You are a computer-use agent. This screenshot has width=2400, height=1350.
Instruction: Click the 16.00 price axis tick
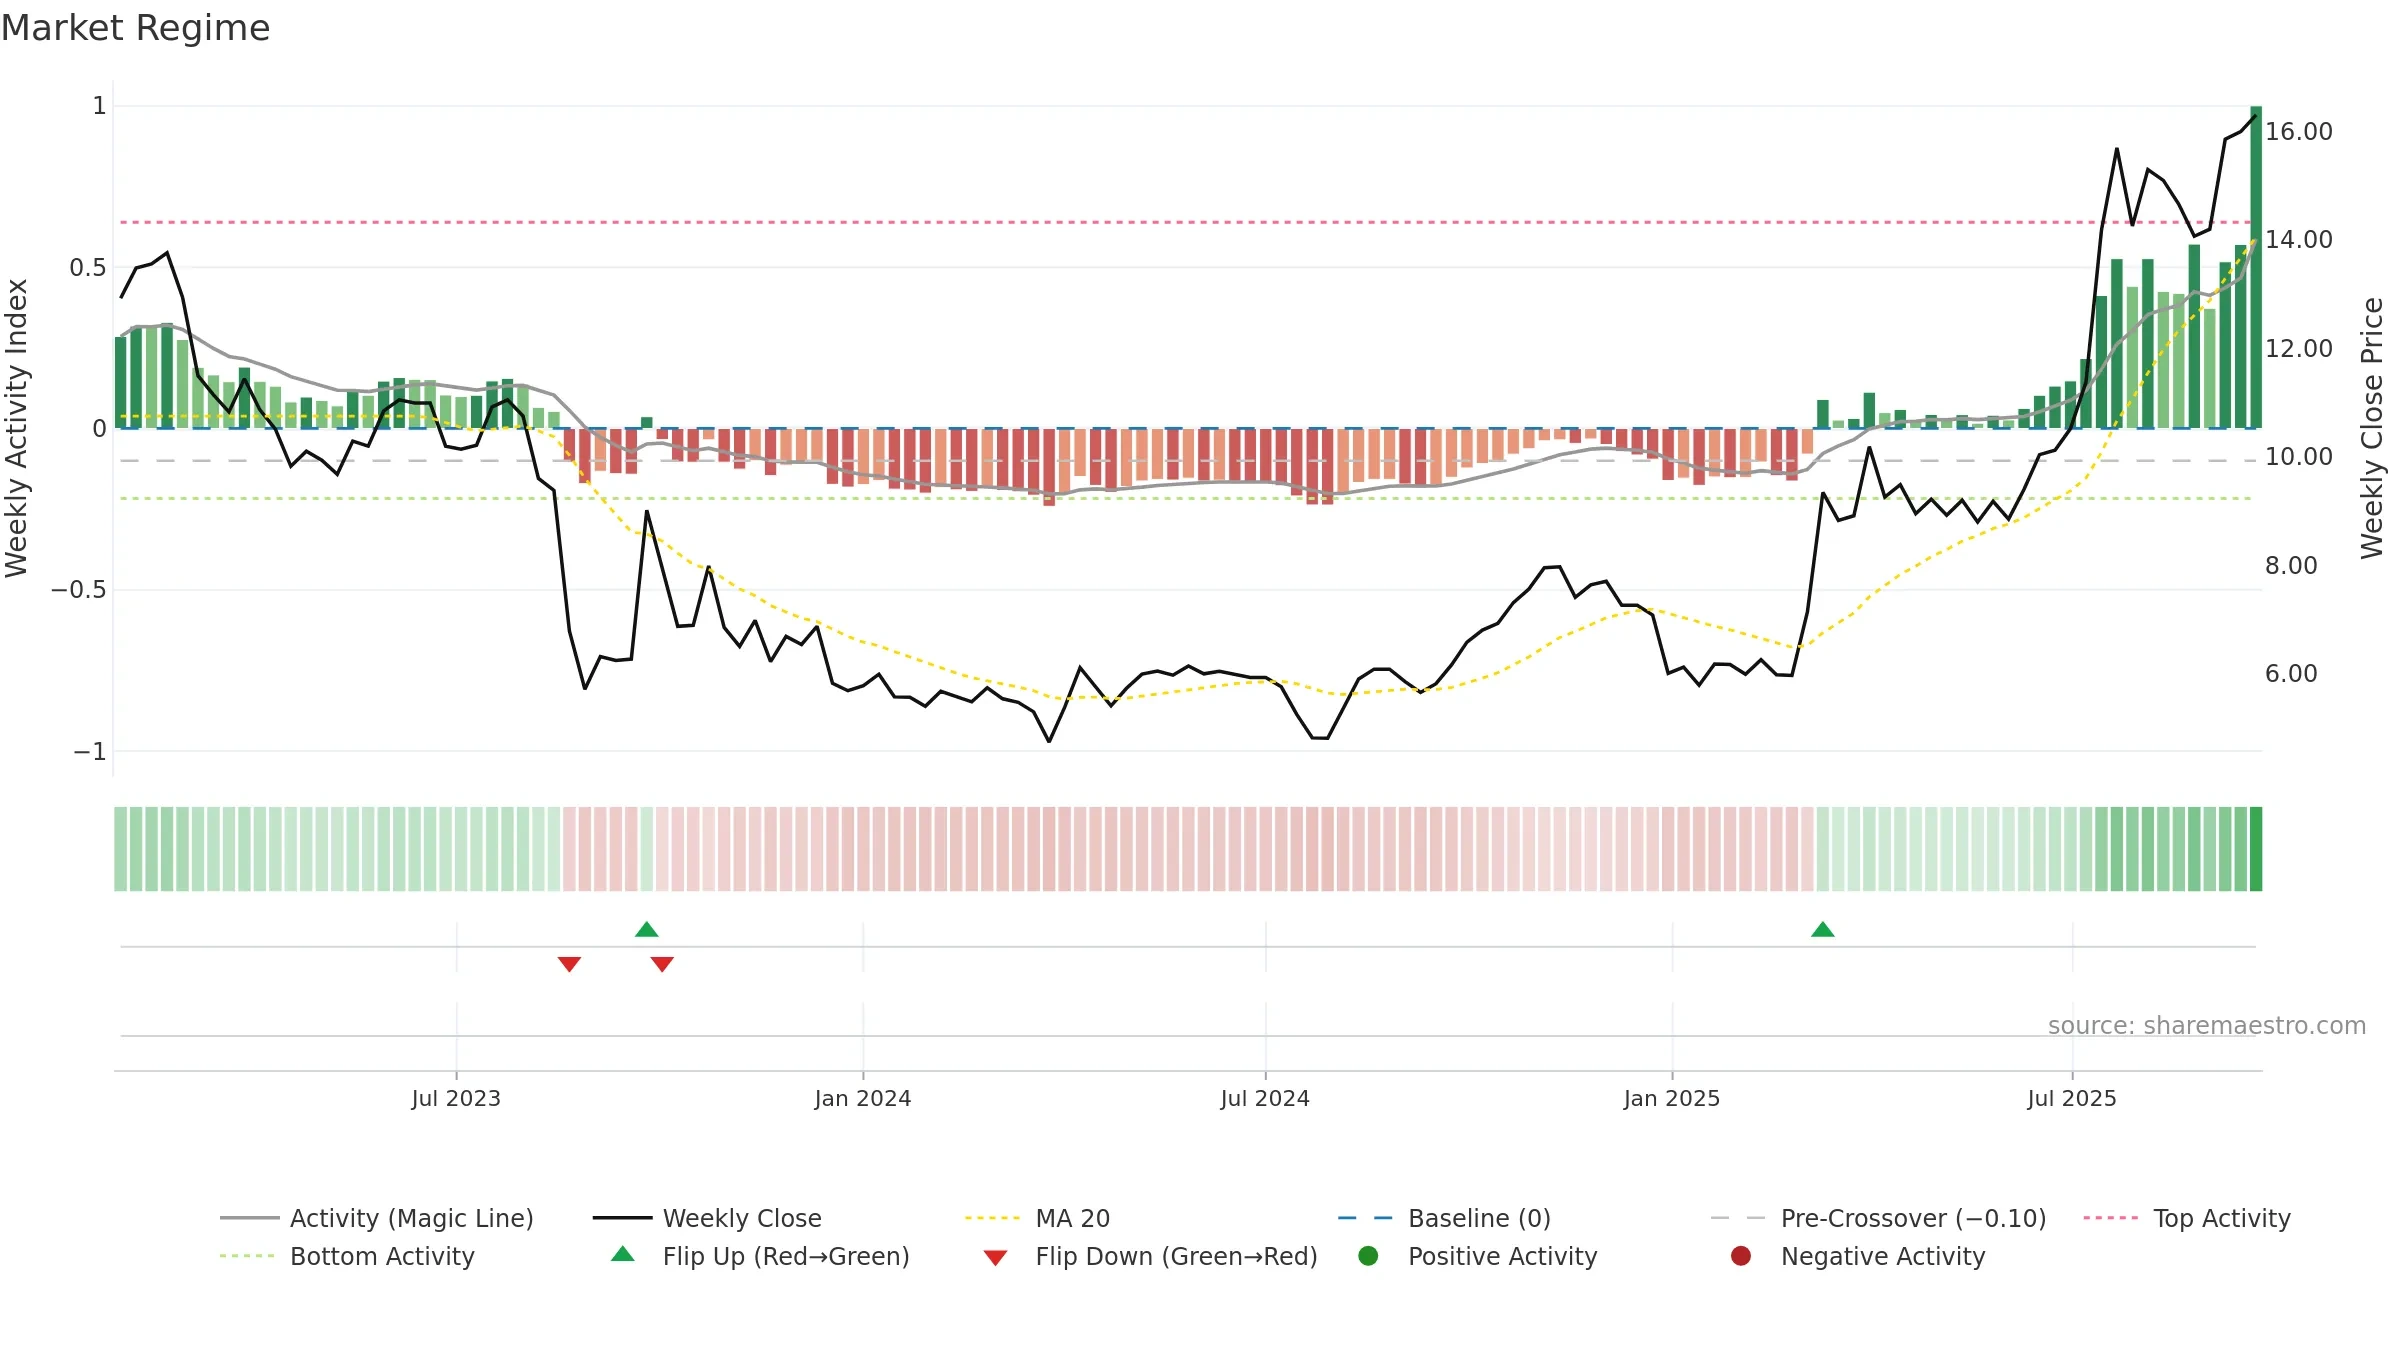2299,131
